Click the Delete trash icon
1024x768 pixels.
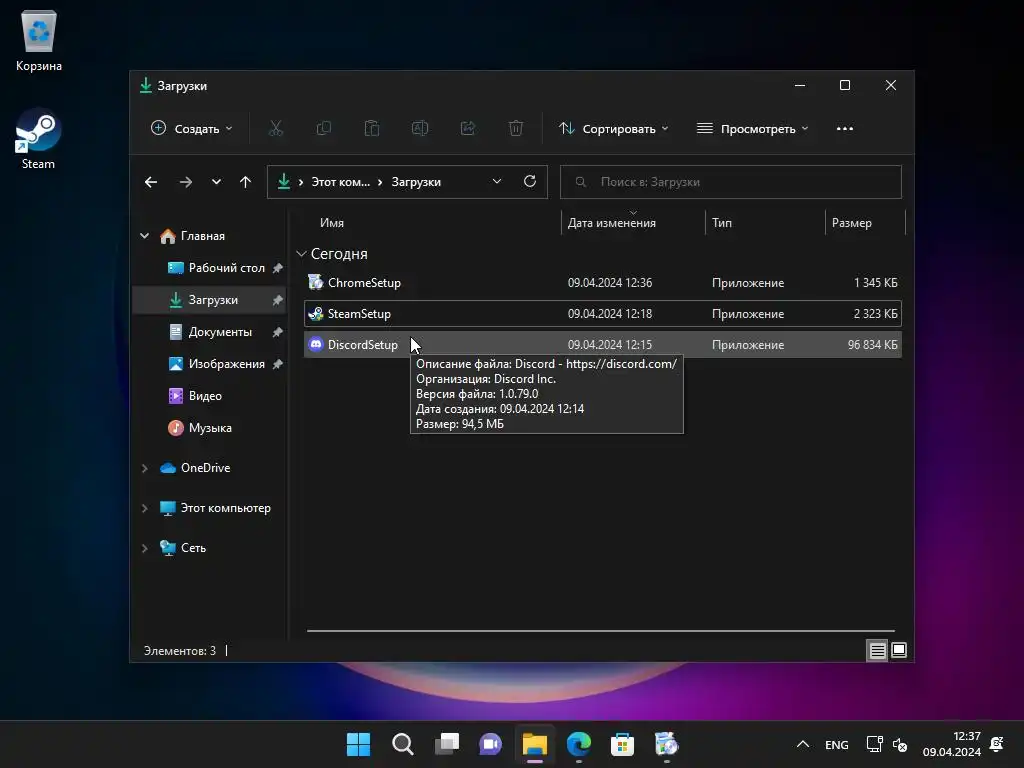pyautogui.click(x=516, y=129)
